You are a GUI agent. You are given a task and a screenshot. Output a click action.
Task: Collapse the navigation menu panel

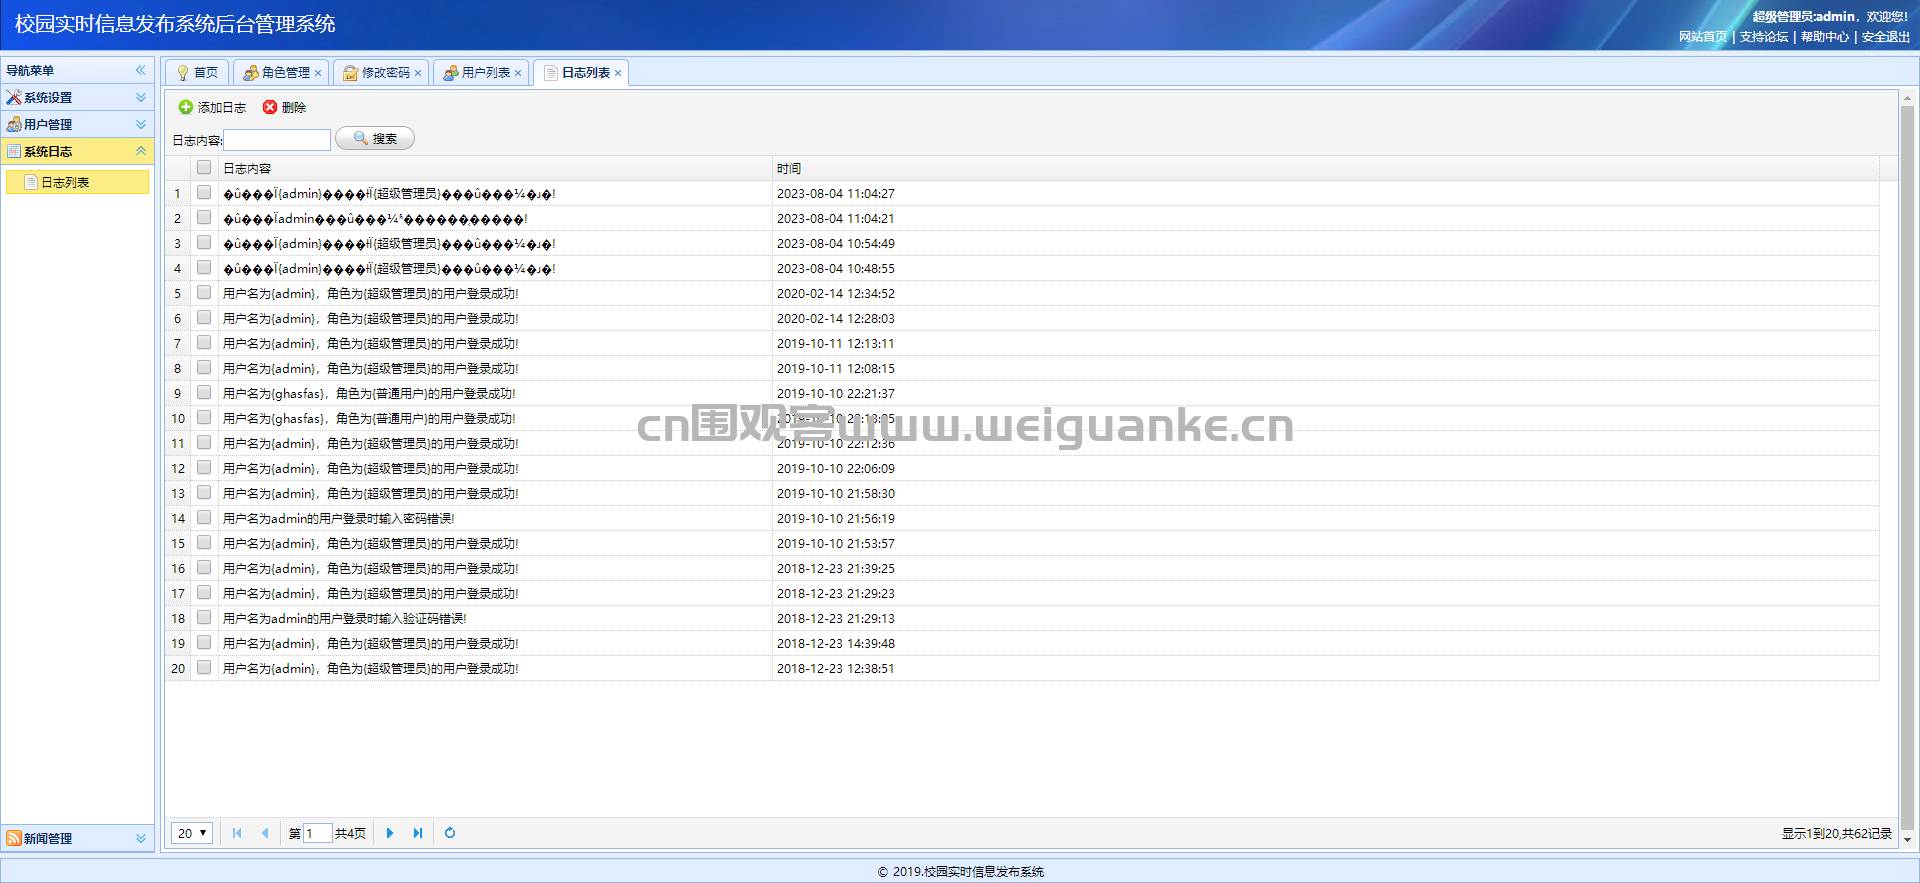pyautogui.click(x=141, y=70)
